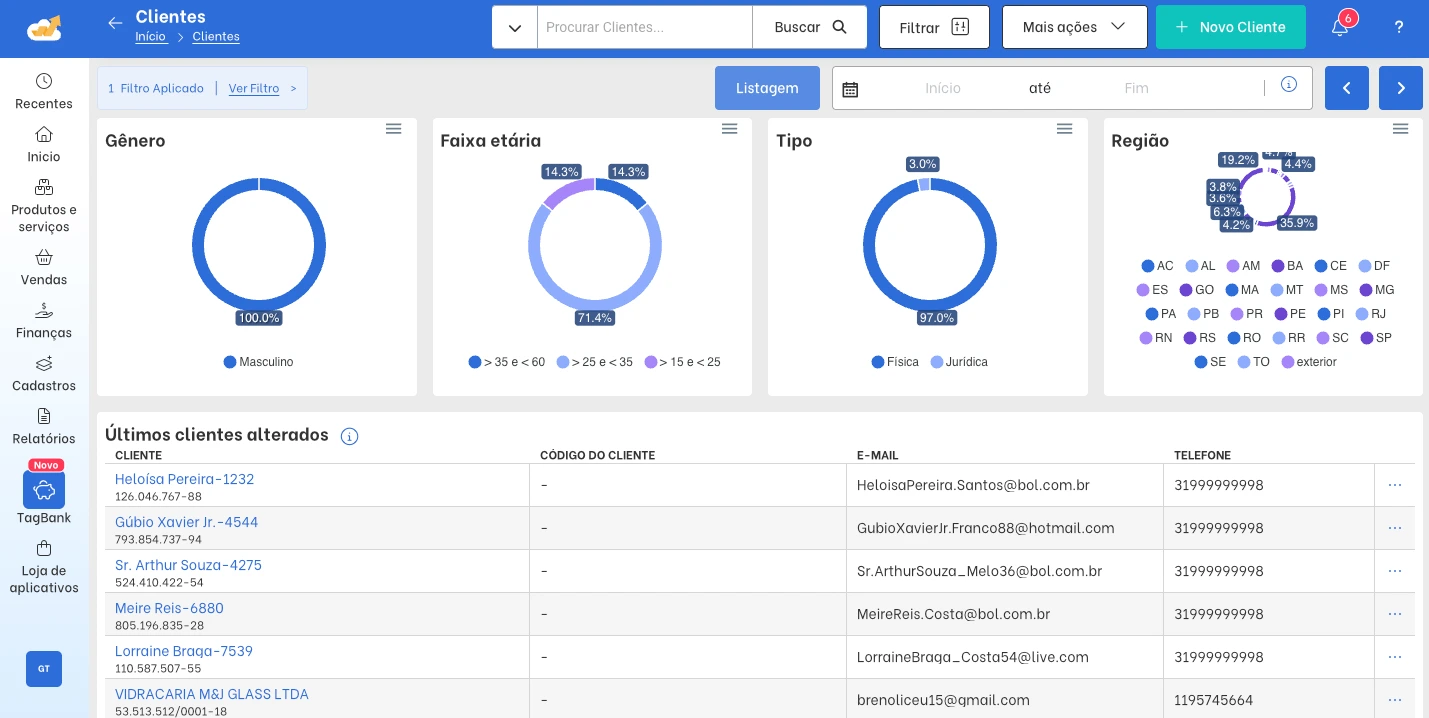Image resolution: width=1429 pixels, height=718 pixels.
Task: Open the Gênero chart menu
Action: [394, 129]
